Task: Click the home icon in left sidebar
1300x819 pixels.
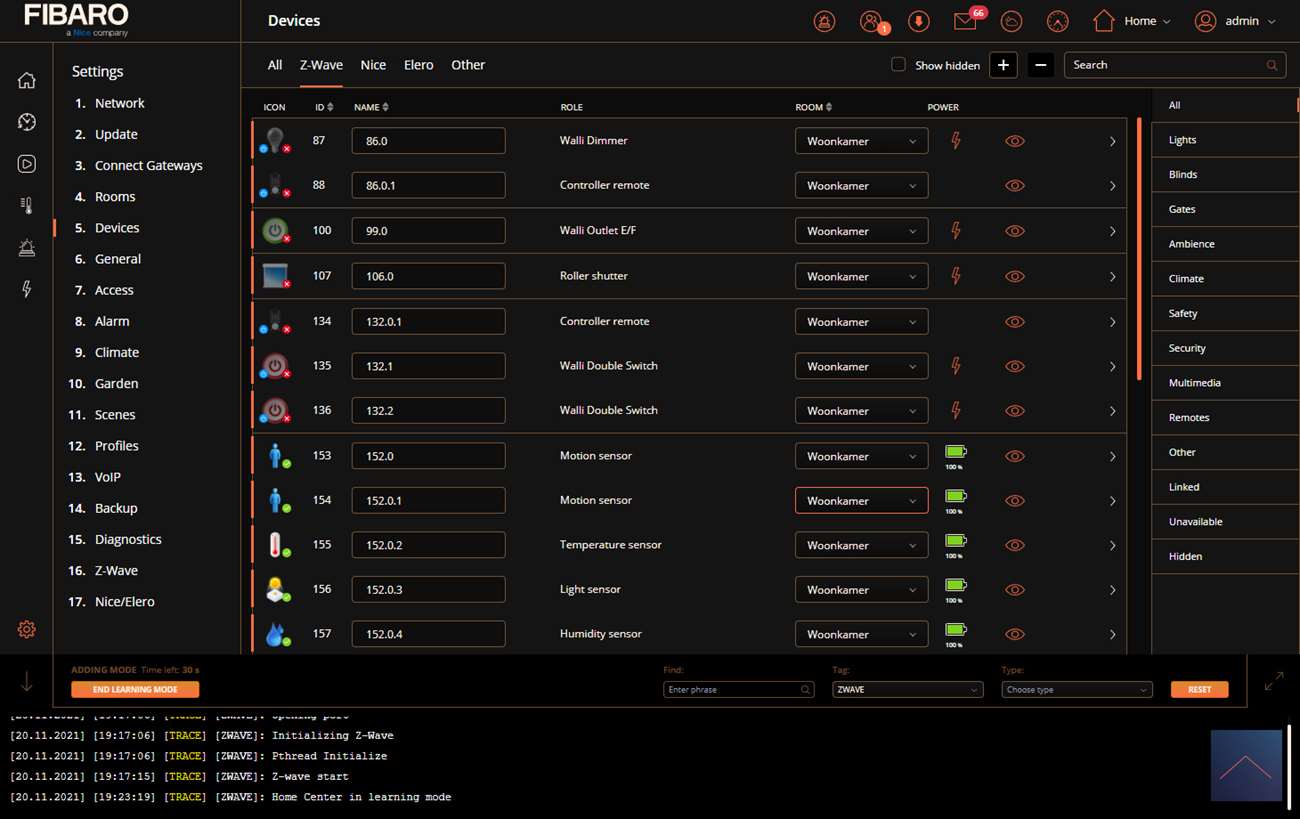Action: (27, 81)
